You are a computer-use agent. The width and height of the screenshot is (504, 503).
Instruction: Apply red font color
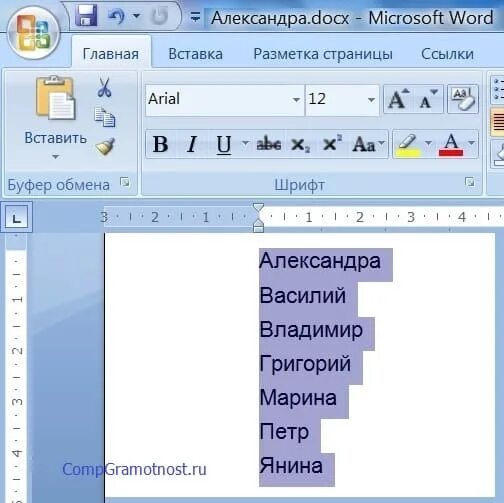pyautogui.click(x=451, y=145)
